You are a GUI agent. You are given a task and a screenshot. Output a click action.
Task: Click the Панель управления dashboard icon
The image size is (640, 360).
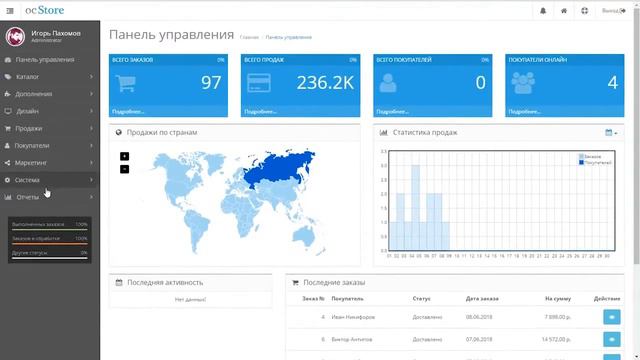coord(8,60)
